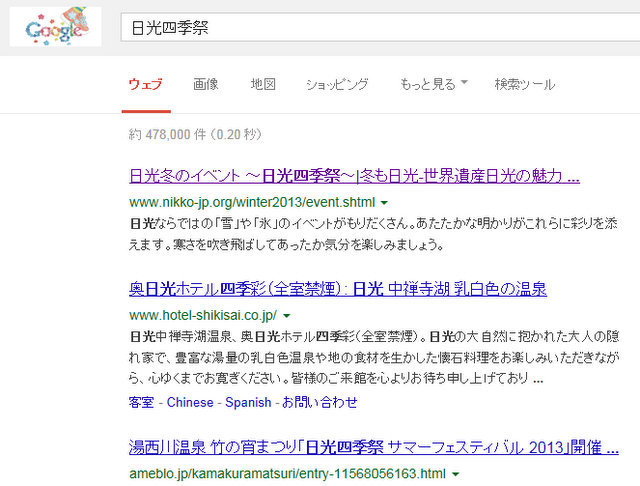Open 検索ツール search tools
640x486 pixels.
click(524, 84)
